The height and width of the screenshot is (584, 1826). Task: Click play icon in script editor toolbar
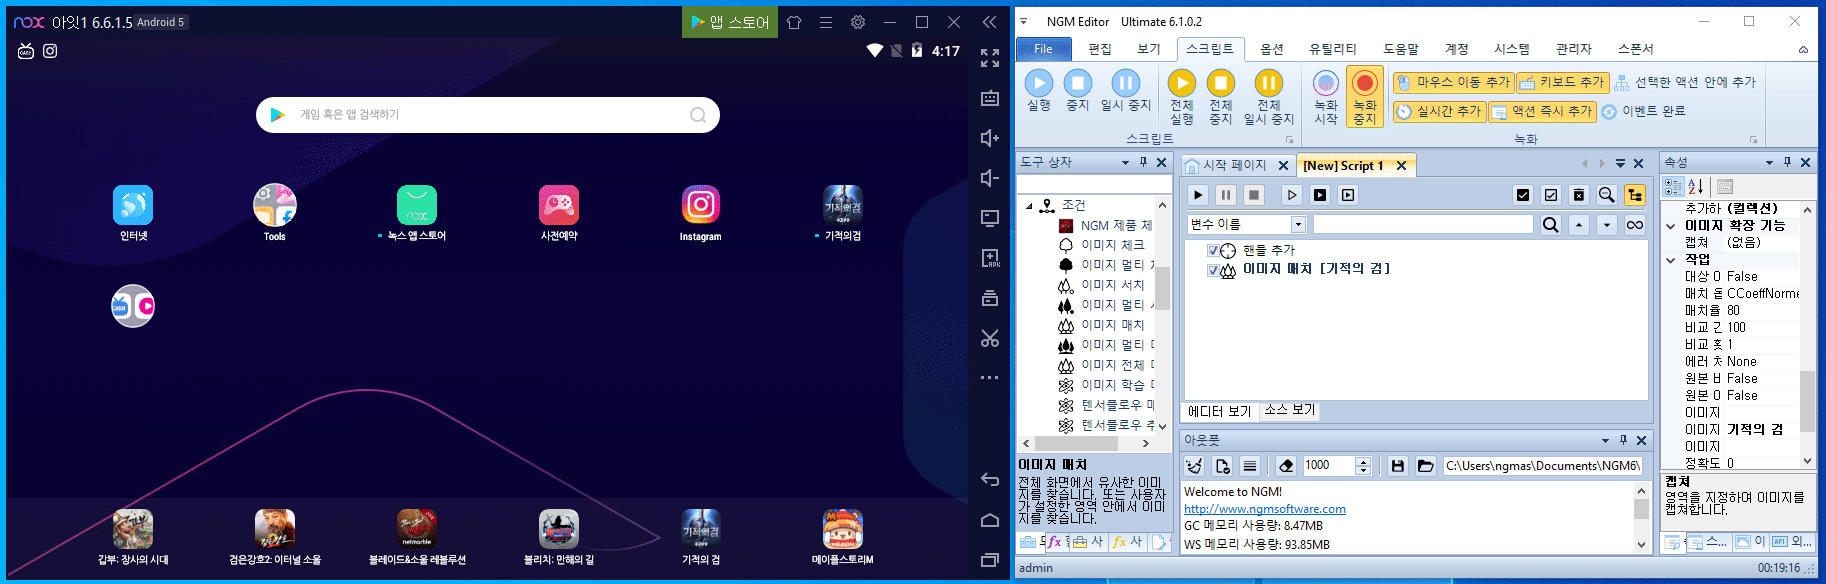[x=1198, y=195]
